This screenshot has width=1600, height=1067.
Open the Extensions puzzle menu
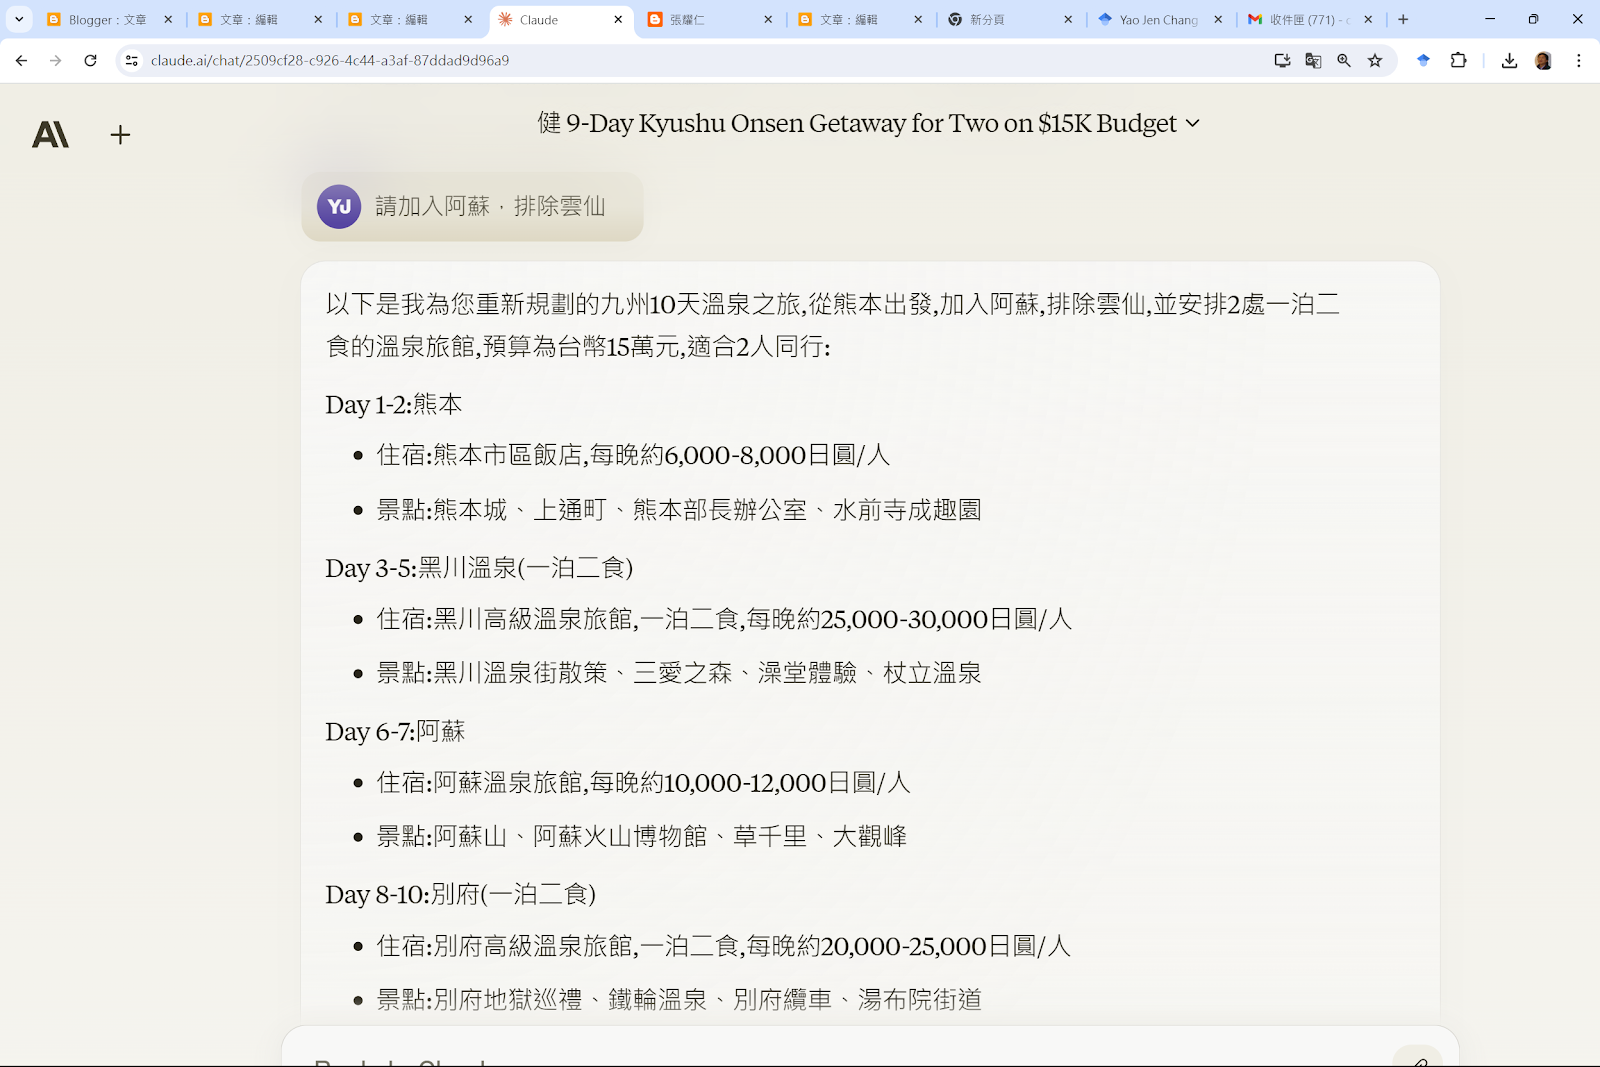coord(1458,61)
